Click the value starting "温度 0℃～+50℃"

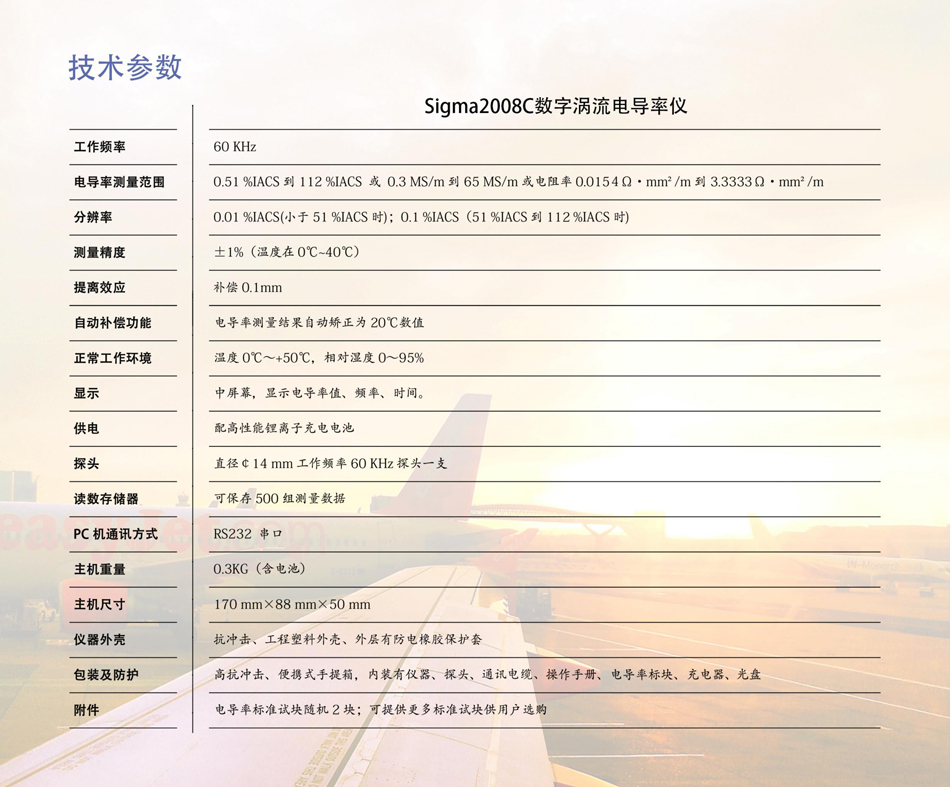click(x=319, y=357)
